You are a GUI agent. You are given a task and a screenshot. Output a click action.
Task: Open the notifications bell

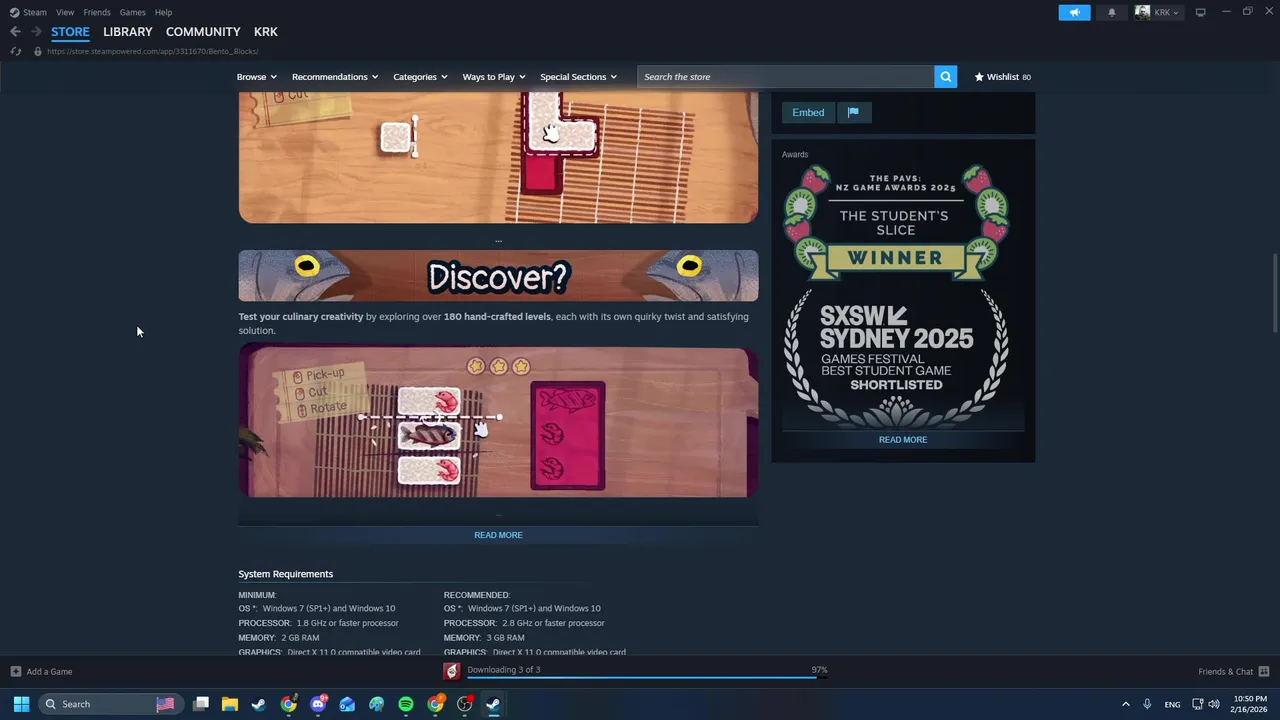click(x=1111, y=12)
